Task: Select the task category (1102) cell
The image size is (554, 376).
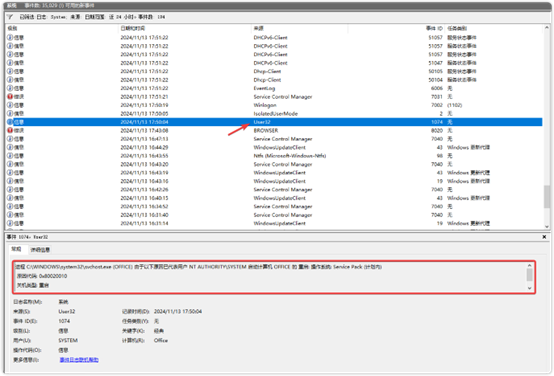Action: click(454, 105)
